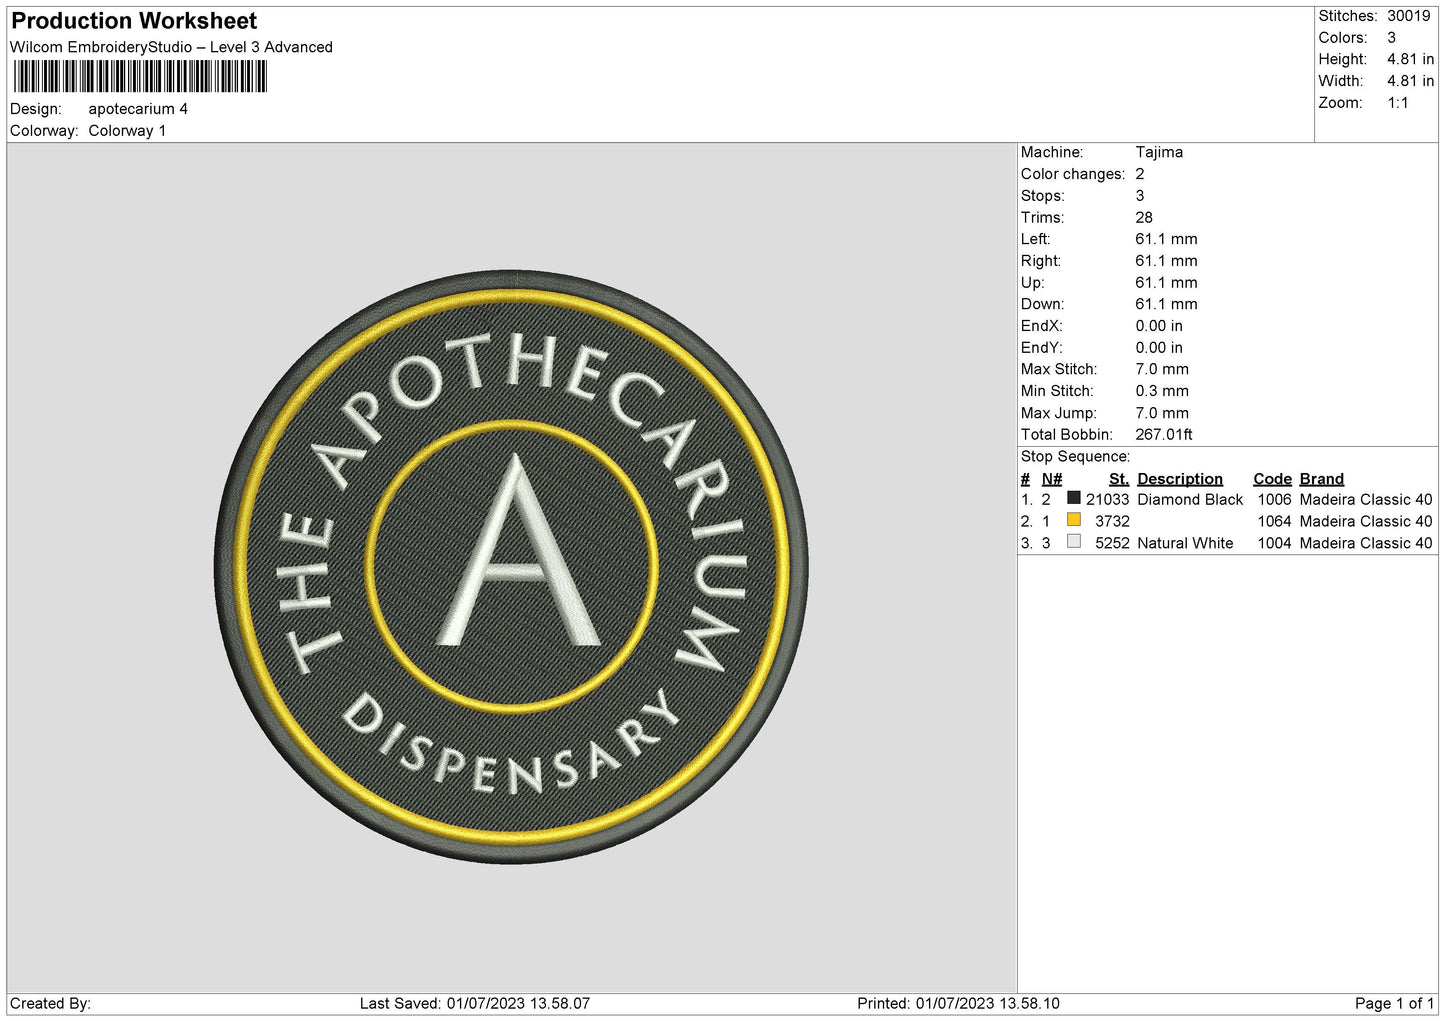Click the Width value 4.81 in

(1410, 81)
